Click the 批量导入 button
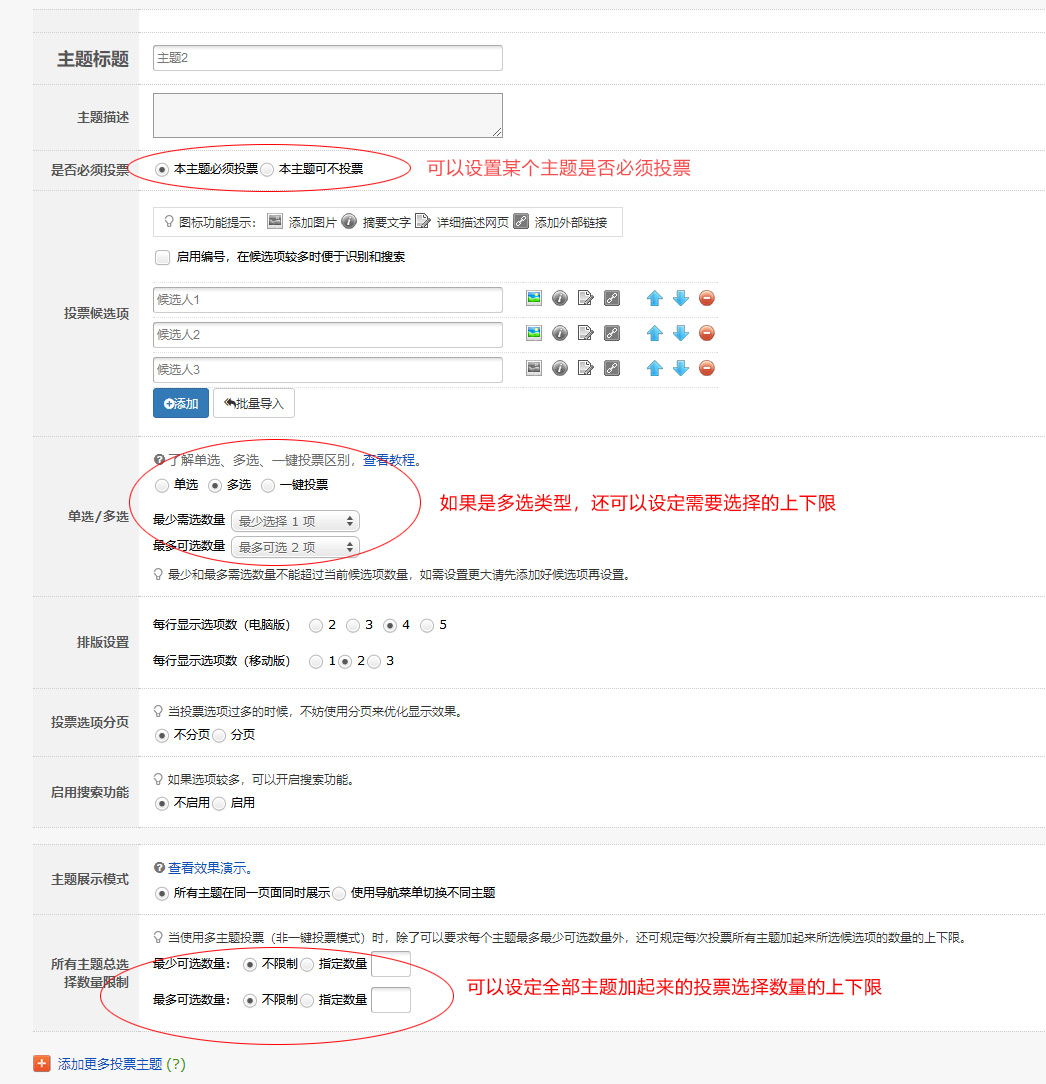This screenshot has width=1046, height=1084. point(254,404)
